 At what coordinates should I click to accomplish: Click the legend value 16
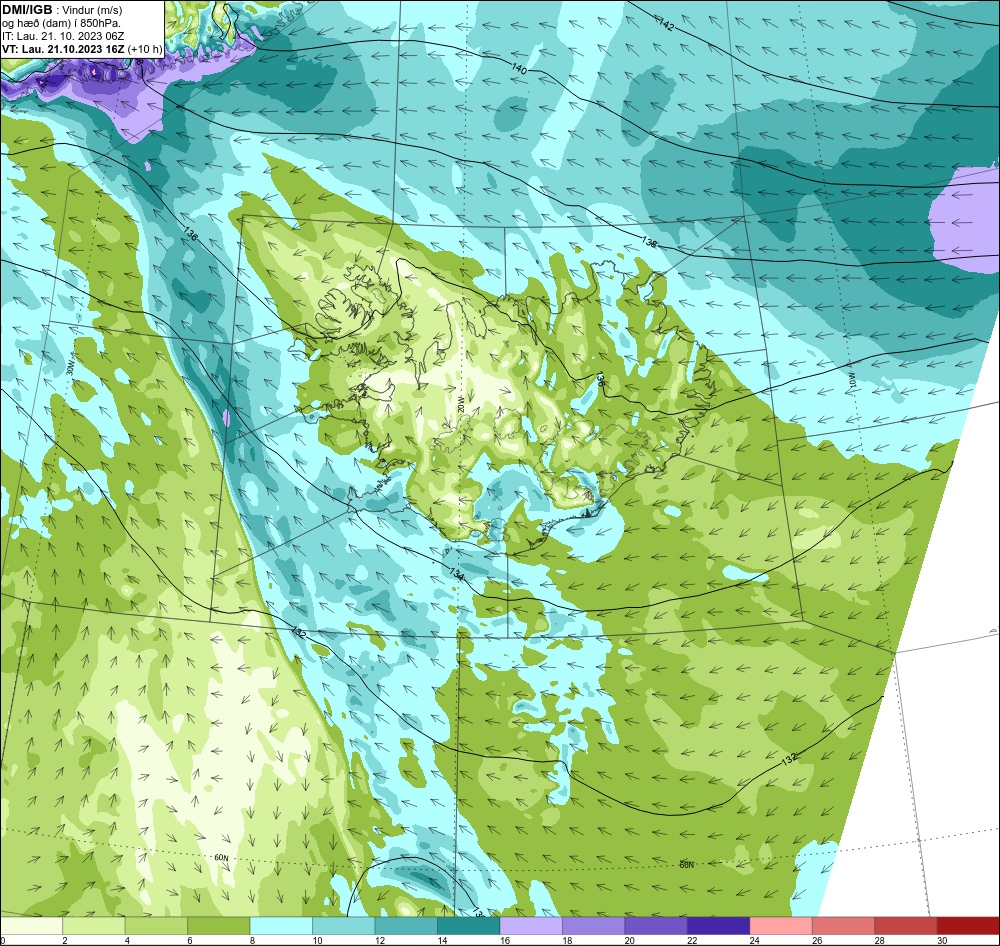[504, 940]
